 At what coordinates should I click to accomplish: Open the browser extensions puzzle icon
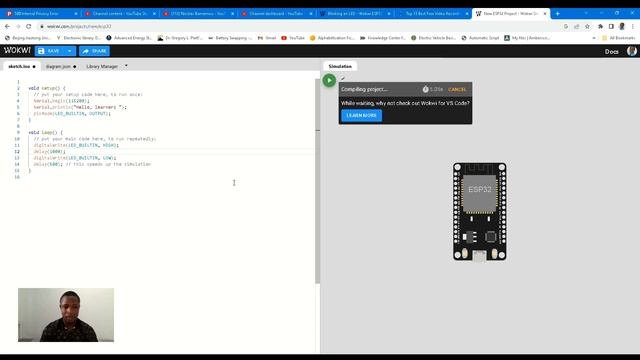coord(600,26)
